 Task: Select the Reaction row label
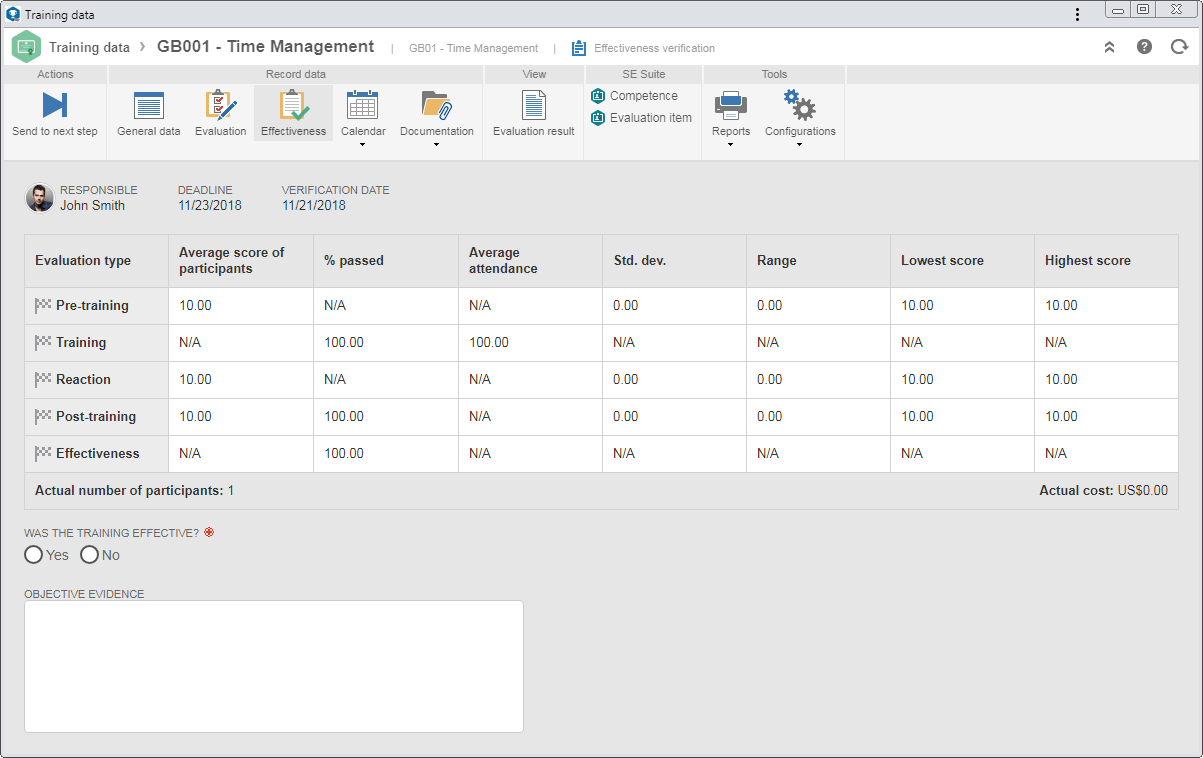coord(83,379)
